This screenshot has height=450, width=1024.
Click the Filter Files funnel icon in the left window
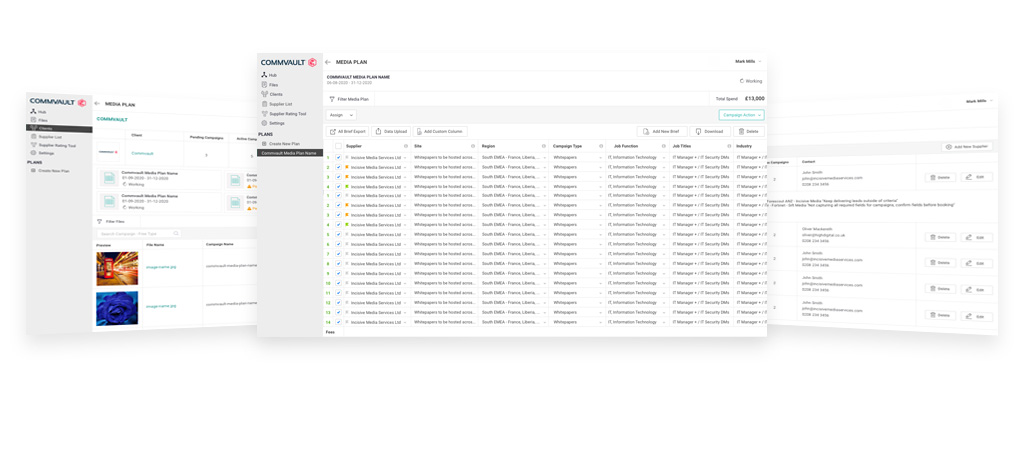[100, 221]
